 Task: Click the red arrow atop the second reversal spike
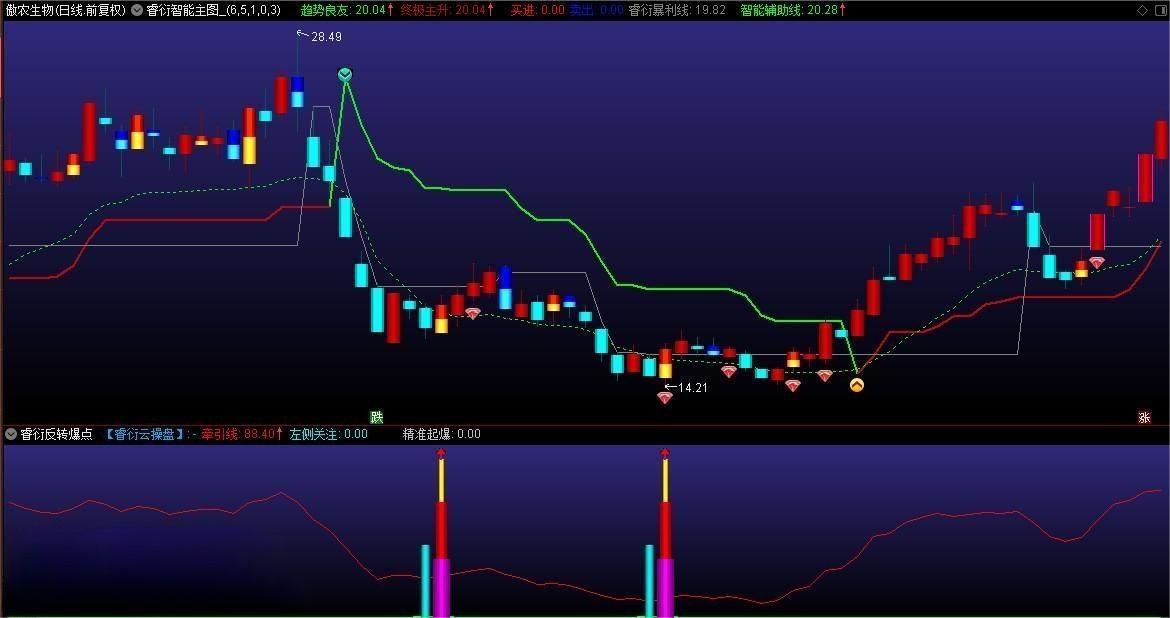pos(666,454)
